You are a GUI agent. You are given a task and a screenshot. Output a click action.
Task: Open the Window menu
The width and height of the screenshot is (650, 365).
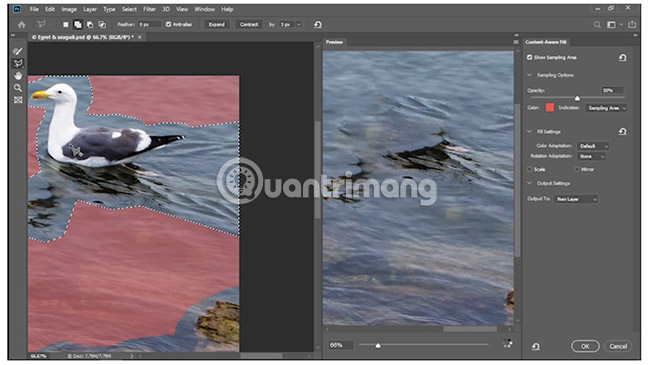pyautogui.click(x=204, y=9)
